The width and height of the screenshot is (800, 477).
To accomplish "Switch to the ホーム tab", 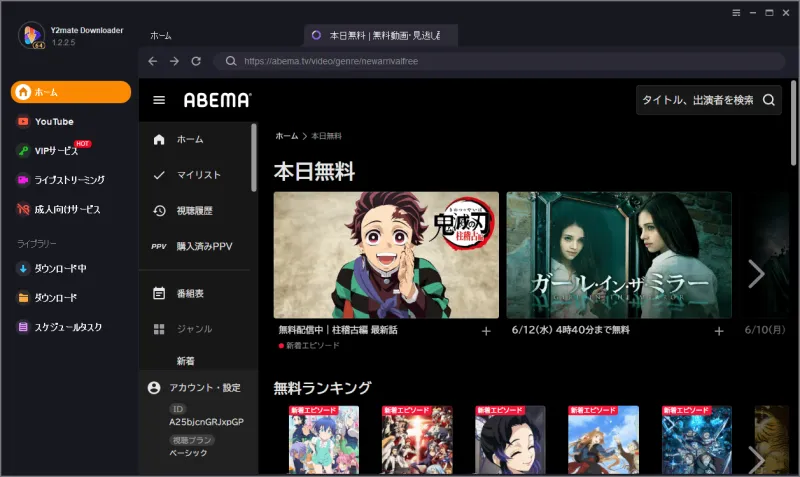I will click(x=161, y=36).
